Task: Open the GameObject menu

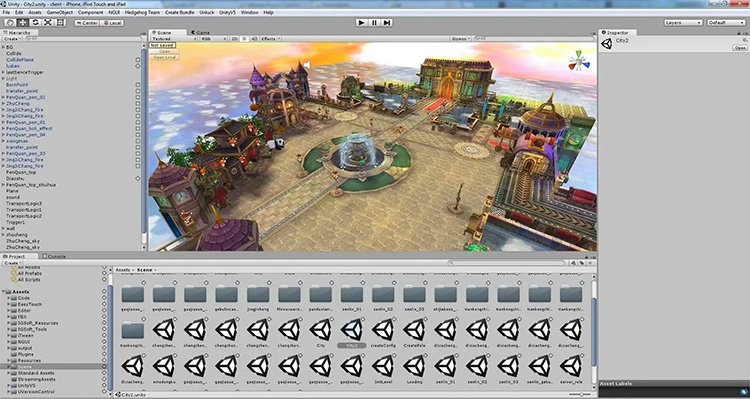Action: click(60, 12)
